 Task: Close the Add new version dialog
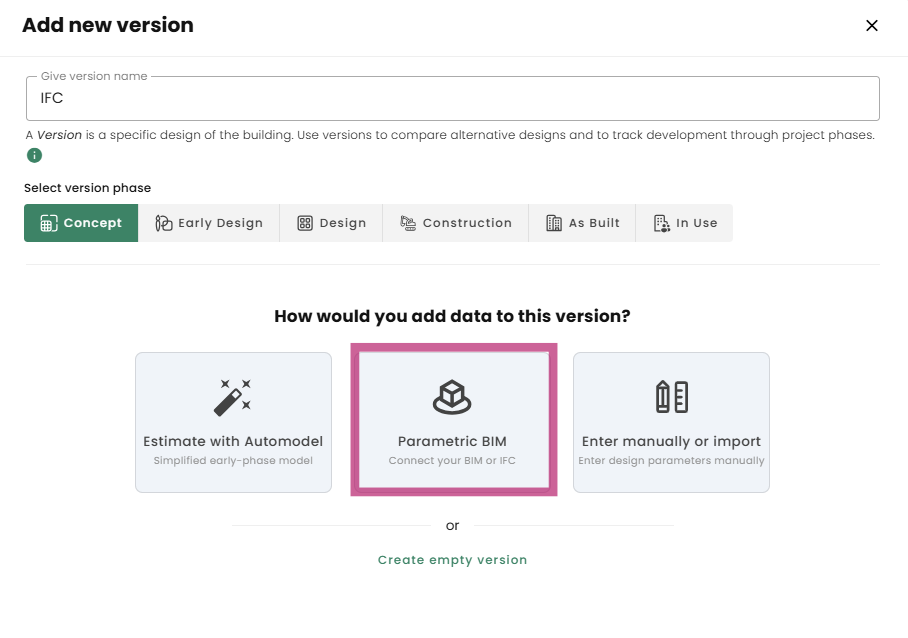(871, 26)
